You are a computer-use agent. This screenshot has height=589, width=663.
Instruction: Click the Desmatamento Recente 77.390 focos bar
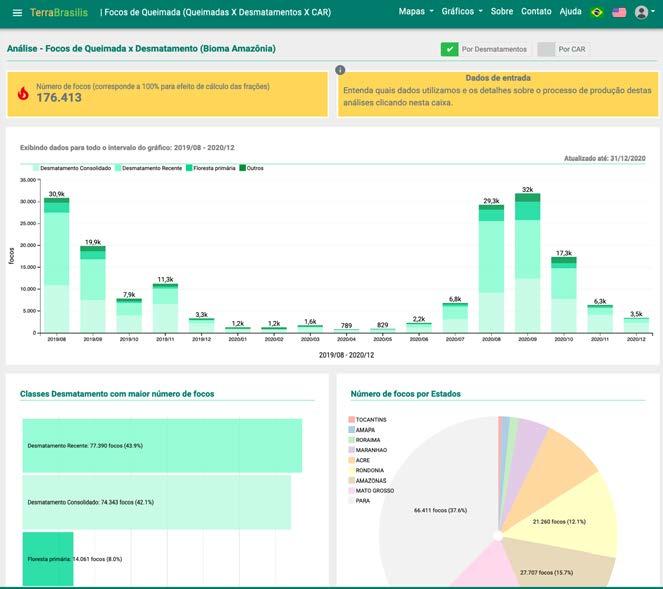(162, 446)
